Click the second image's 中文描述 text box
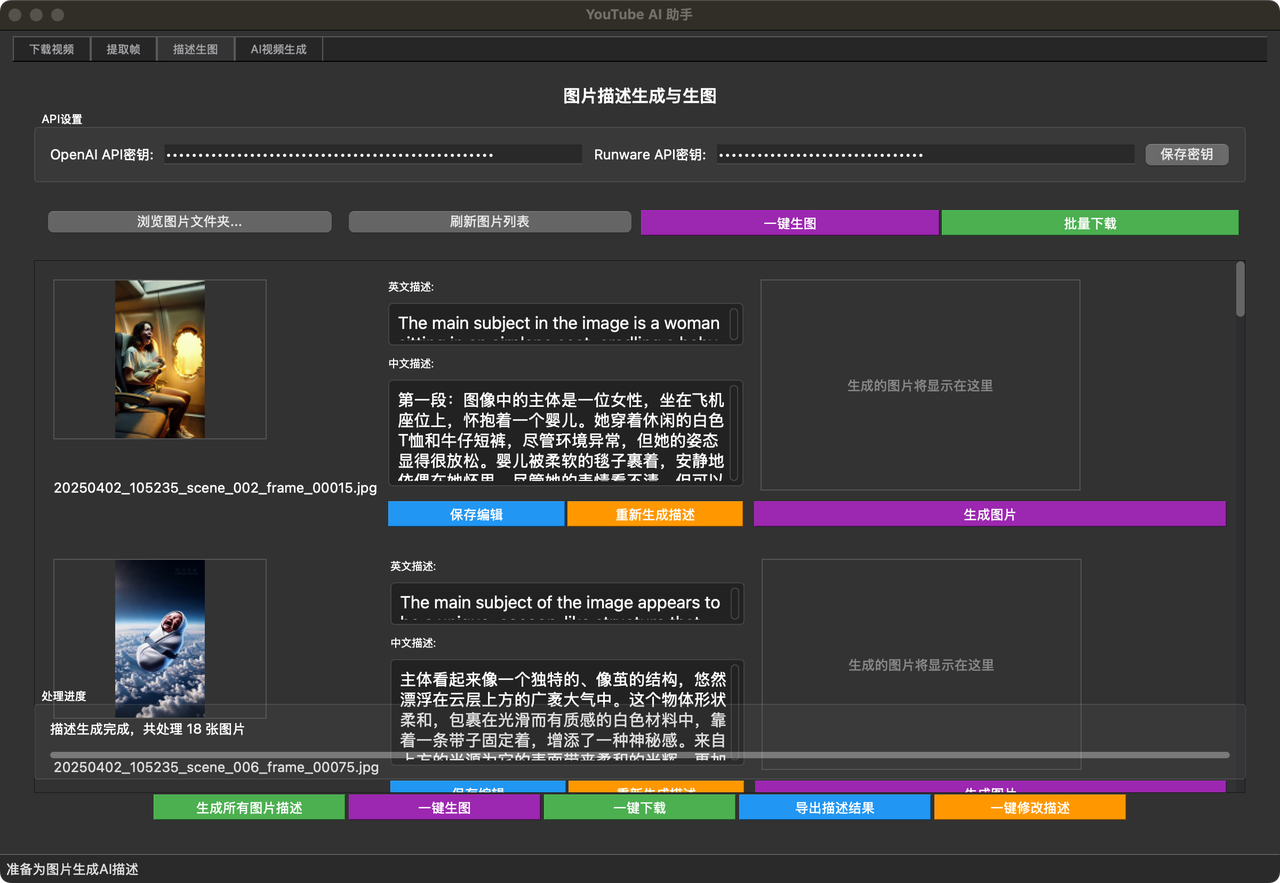The height and width of the screenshot is (883, 1280). click(x=567, y=712)
